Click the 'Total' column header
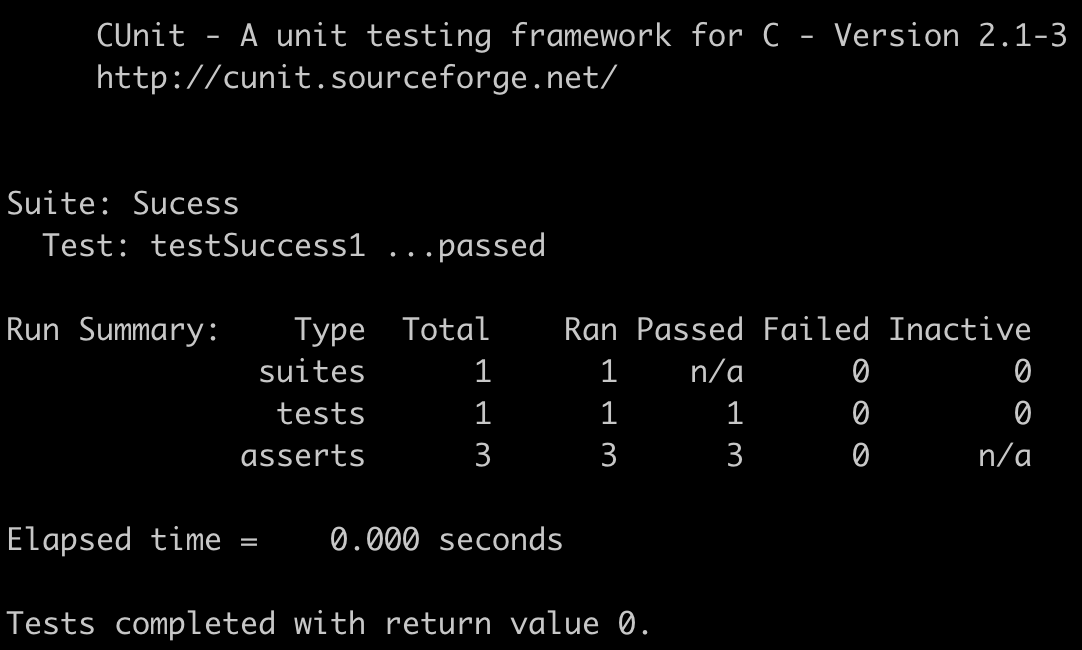 (446, 329)
